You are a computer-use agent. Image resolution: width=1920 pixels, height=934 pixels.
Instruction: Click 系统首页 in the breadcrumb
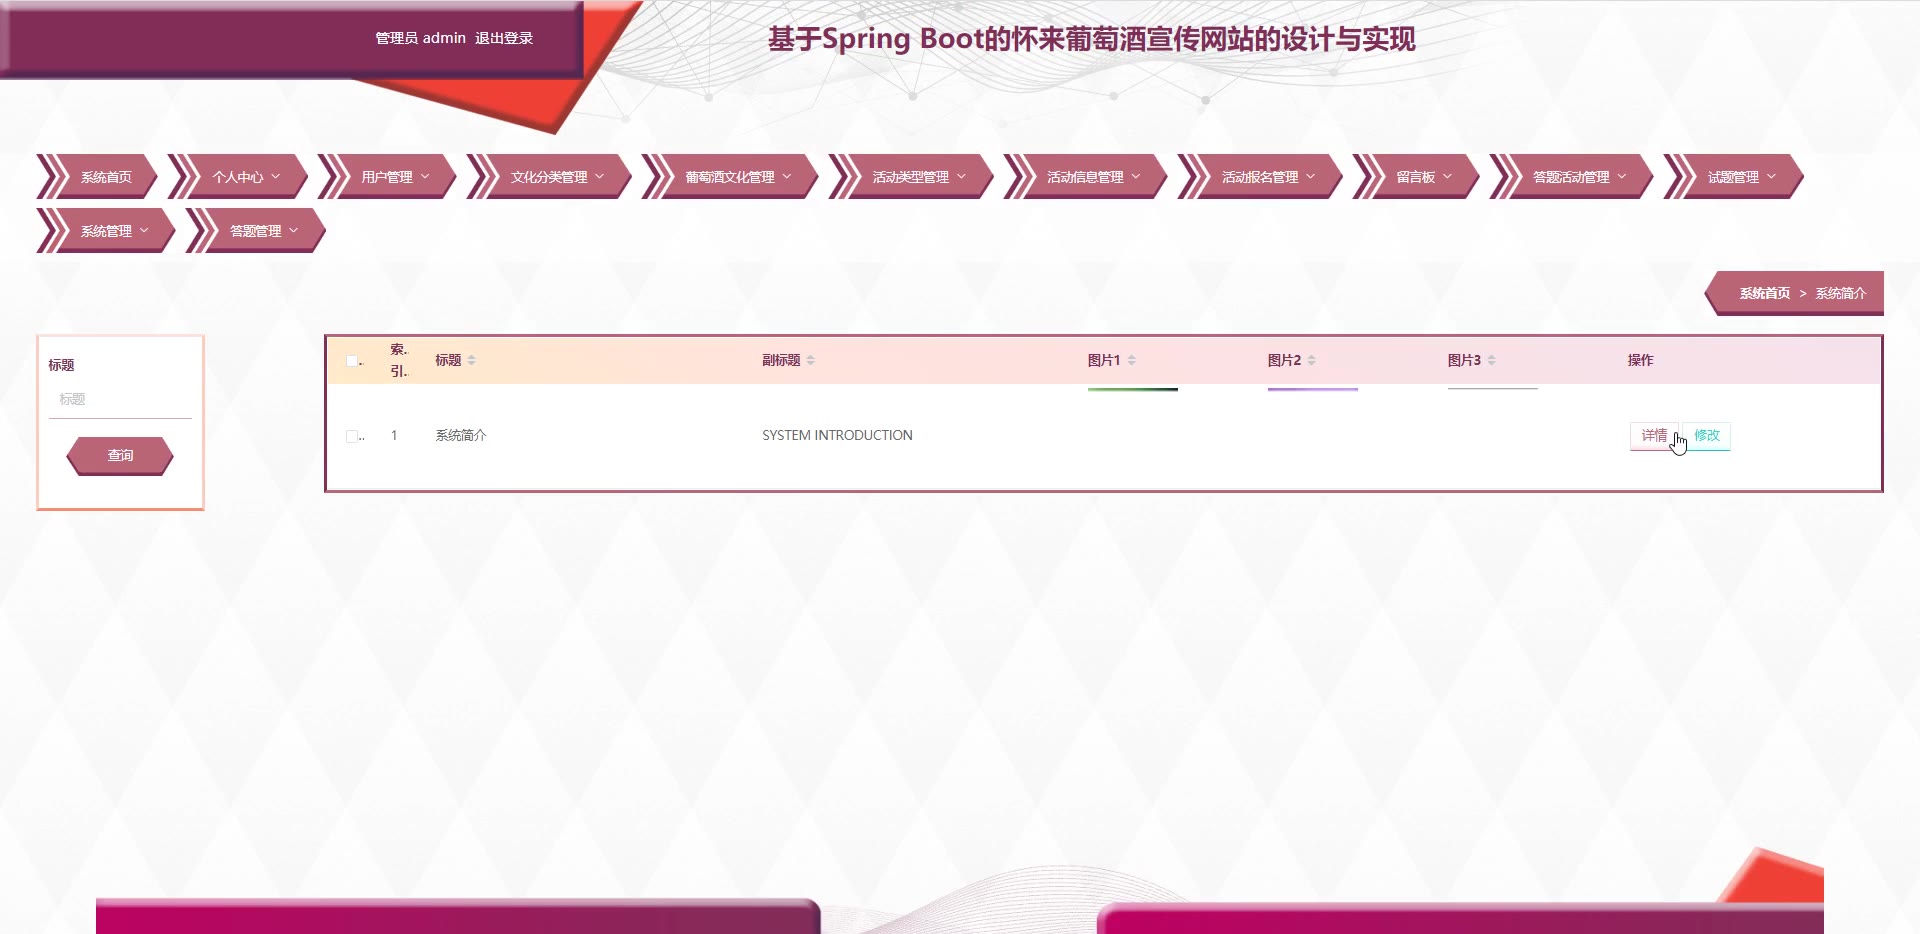[1765, 293]
